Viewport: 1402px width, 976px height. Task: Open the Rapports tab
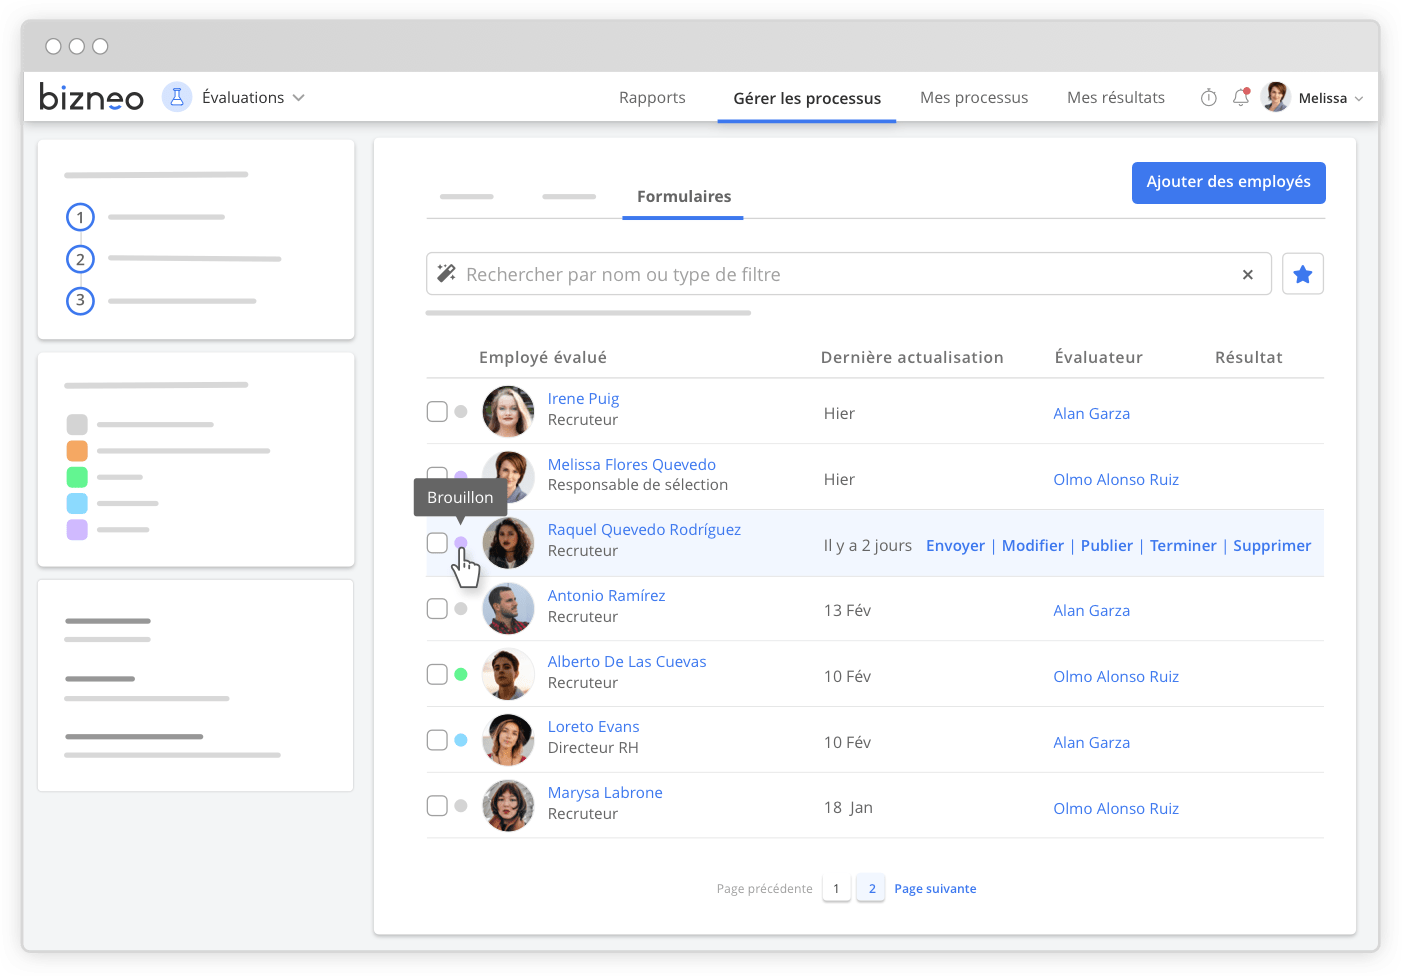click(652, 97)
